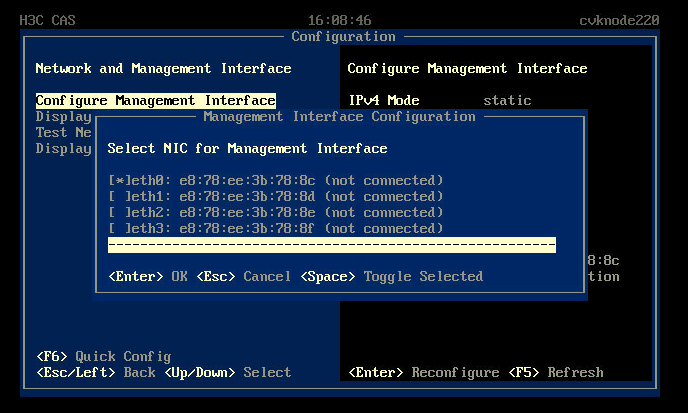Viewport: 688px width, 413px height.
Task: Open the partially hidden Test Ne menu entry
Action: click(63, 133)
